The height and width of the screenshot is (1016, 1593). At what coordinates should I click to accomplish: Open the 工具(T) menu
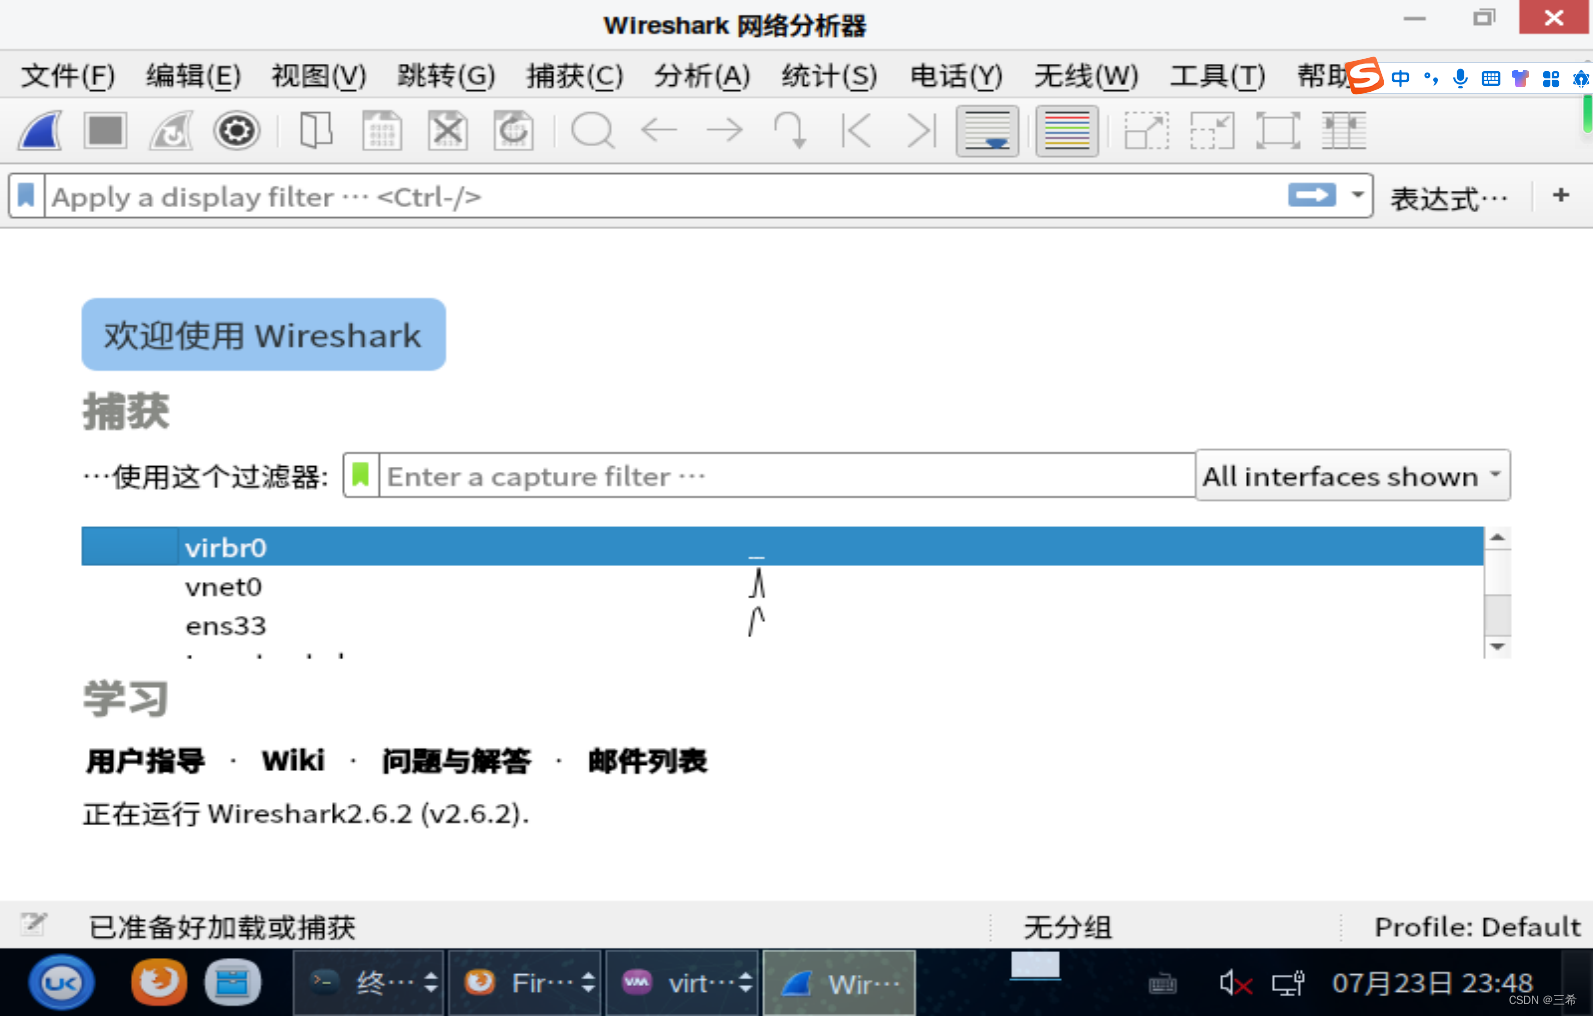point(1217,76)
